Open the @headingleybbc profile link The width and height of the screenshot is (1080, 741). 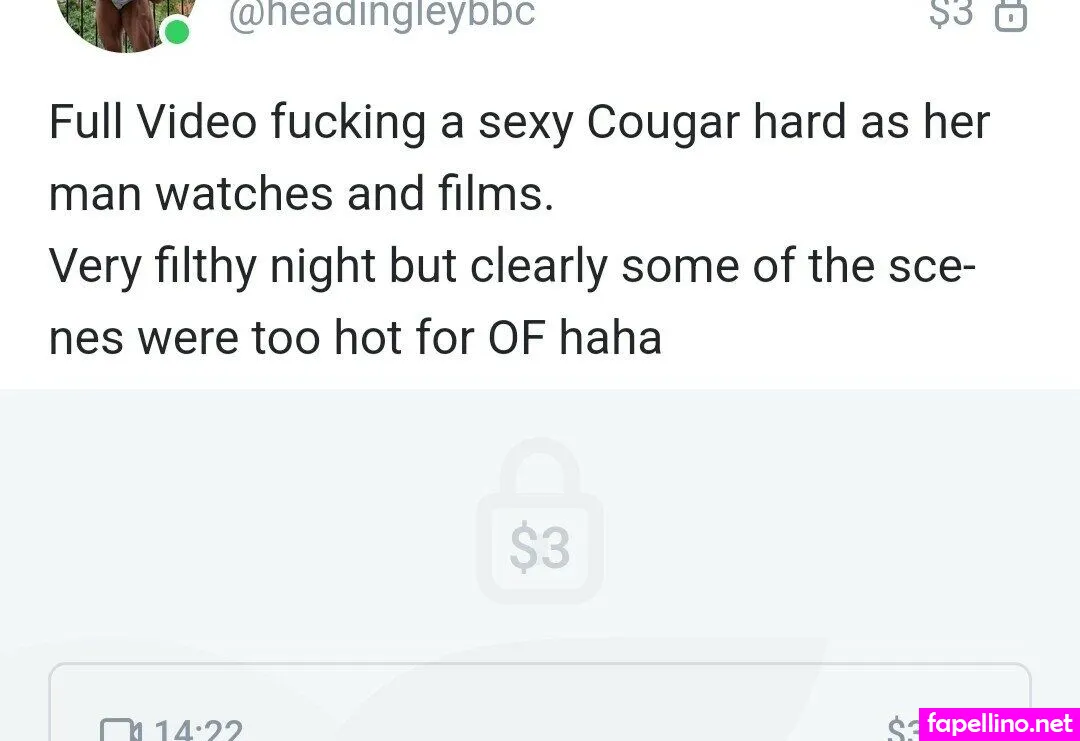pyautogui.click(x=382, y=14)
